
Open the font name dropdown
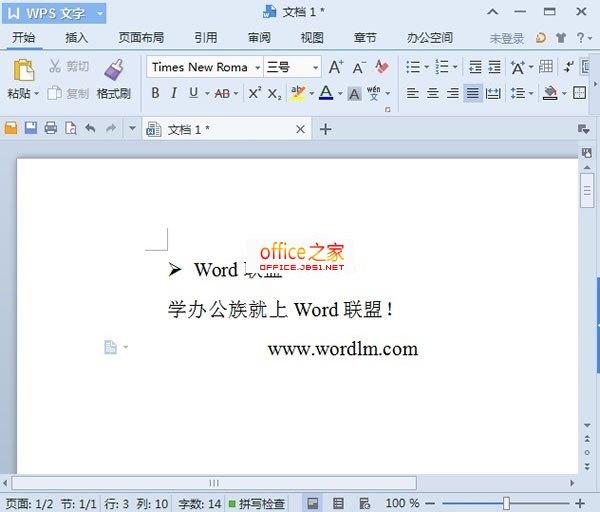[258, 68]
